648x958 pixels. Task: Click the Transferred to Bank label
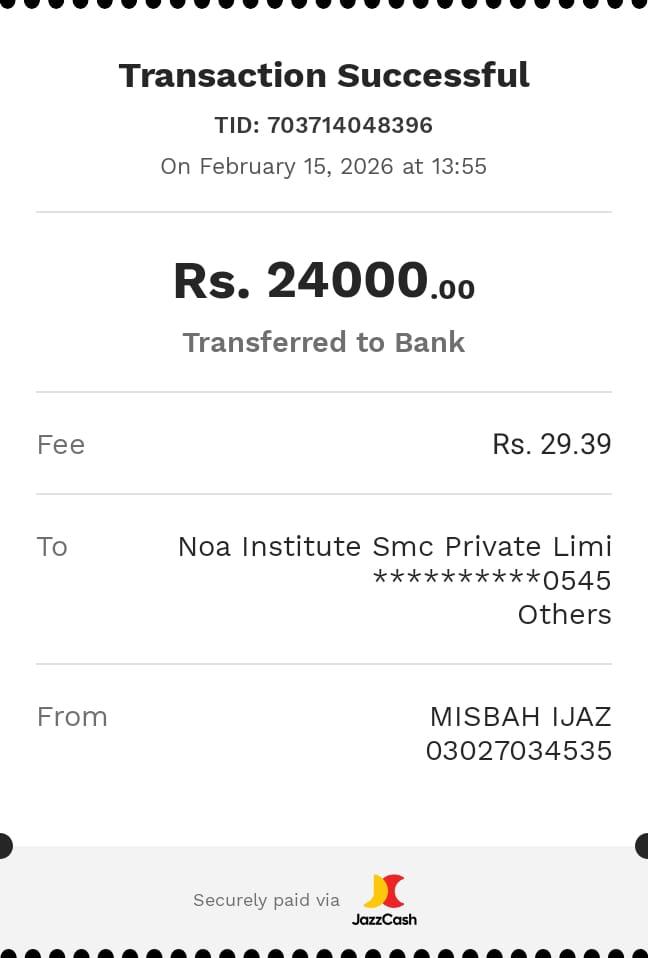point(324,342)
